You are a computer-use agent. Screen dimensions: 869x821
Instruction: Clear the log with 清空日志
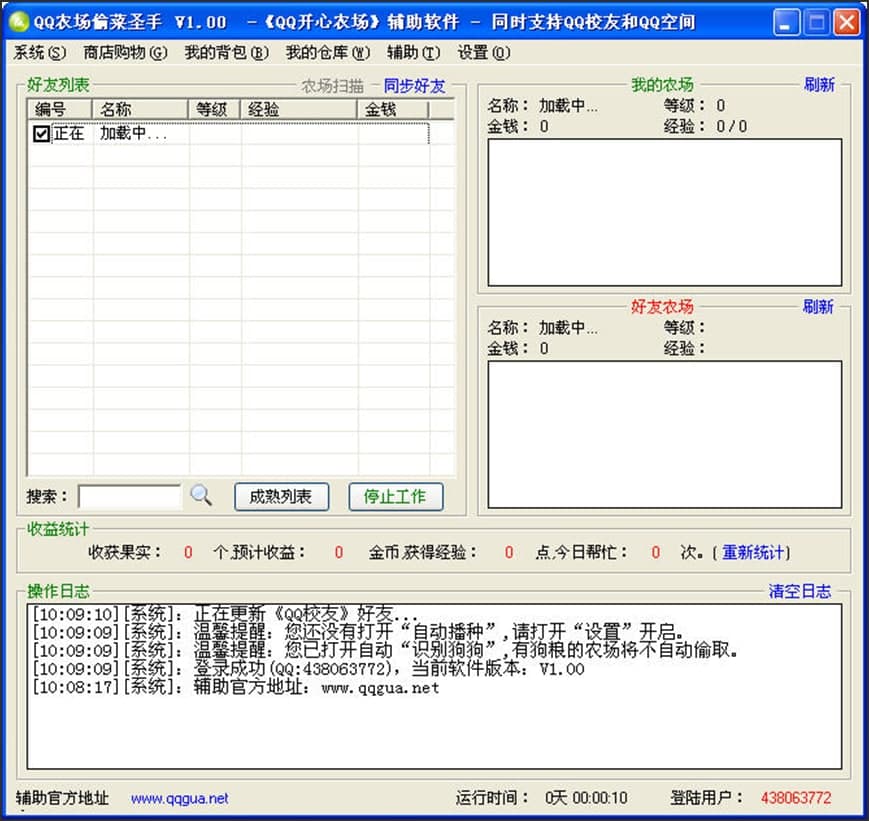(x=799, y=591)
